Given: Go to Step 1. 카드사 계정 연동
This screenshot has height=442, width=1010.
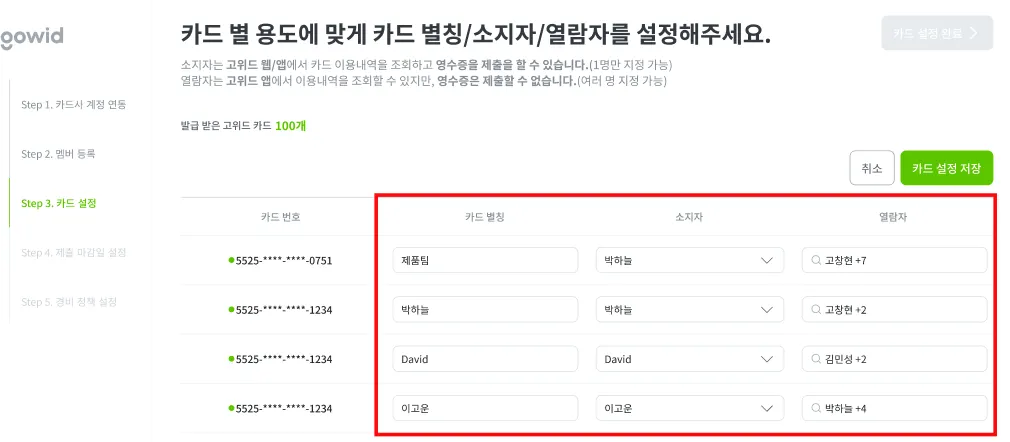Looking at the screenshot, I should (x=73, y=104).
